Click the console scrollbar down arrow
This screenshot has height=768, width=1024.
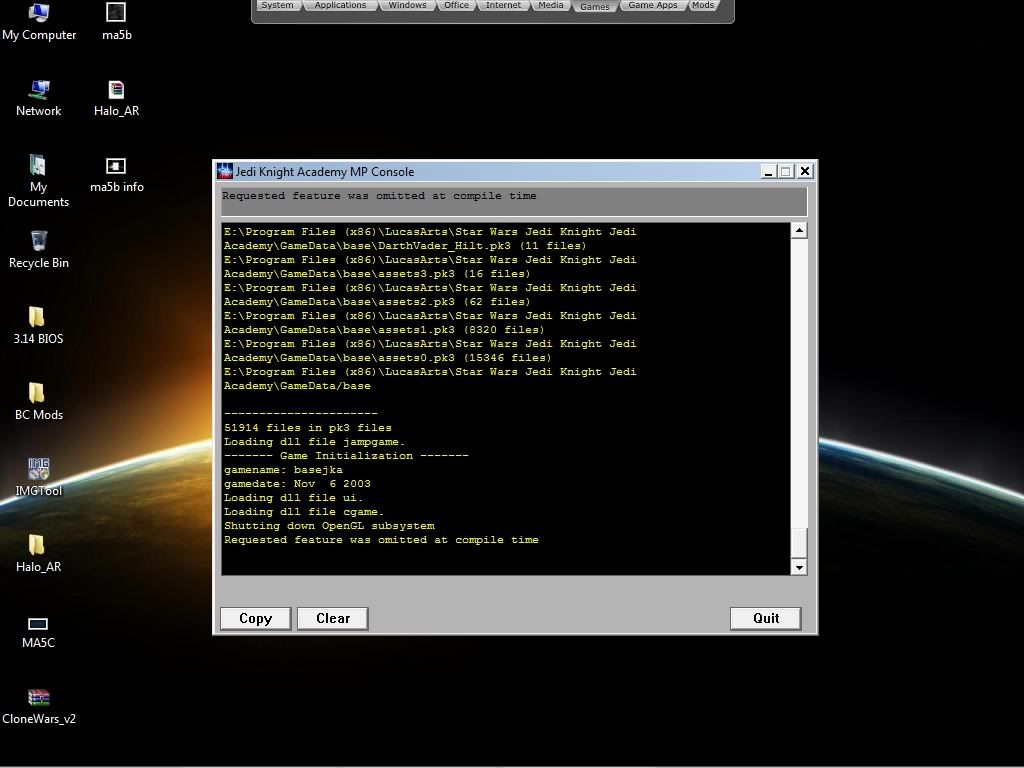pyautogui.click(x=799, y=567)
